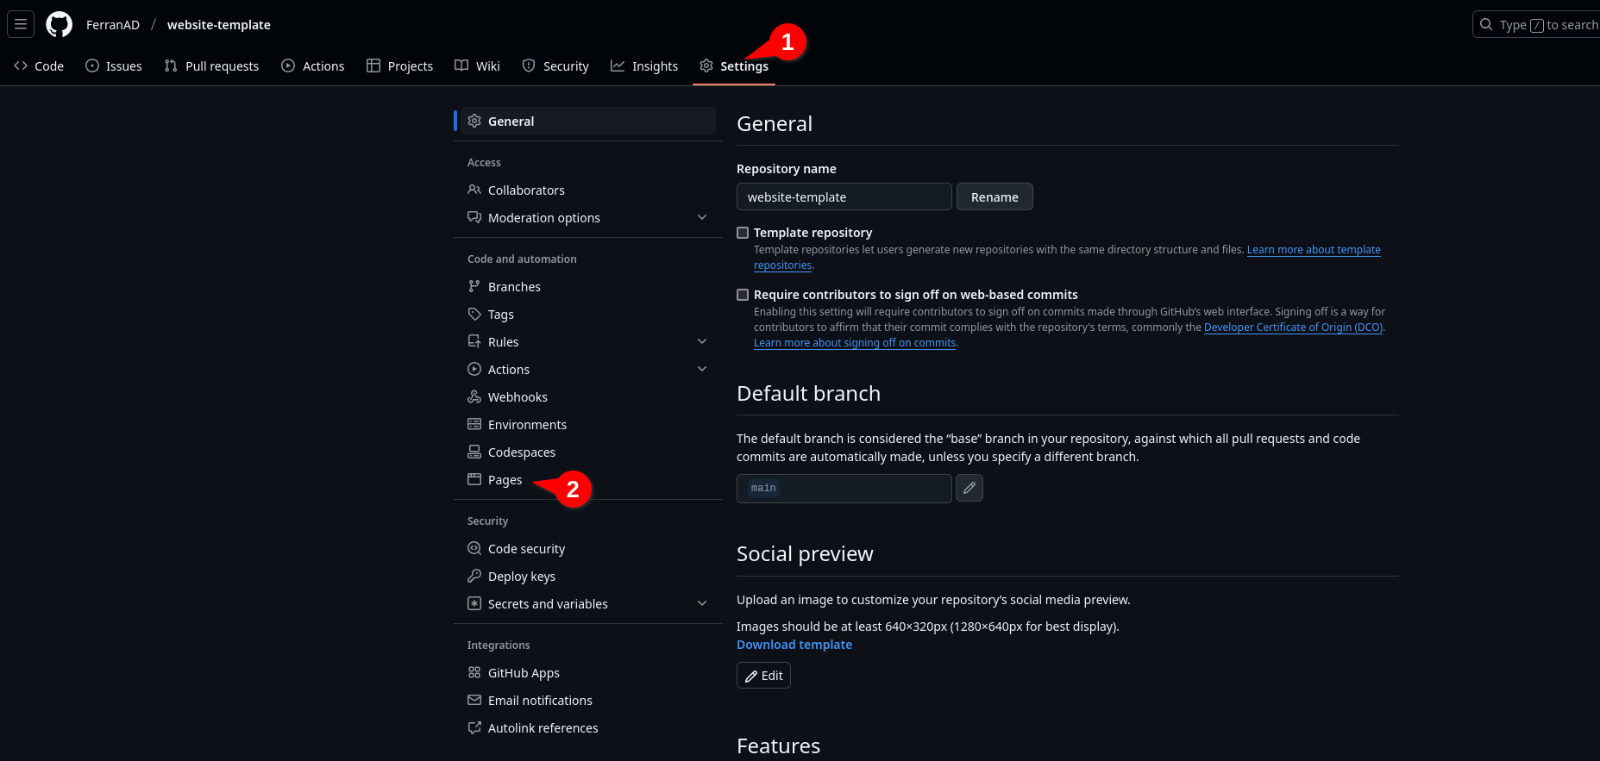Click the GitHub Octocat logo
This screenshot has height=761, width=1600.
pyautogui.click(x=60, y=24)
